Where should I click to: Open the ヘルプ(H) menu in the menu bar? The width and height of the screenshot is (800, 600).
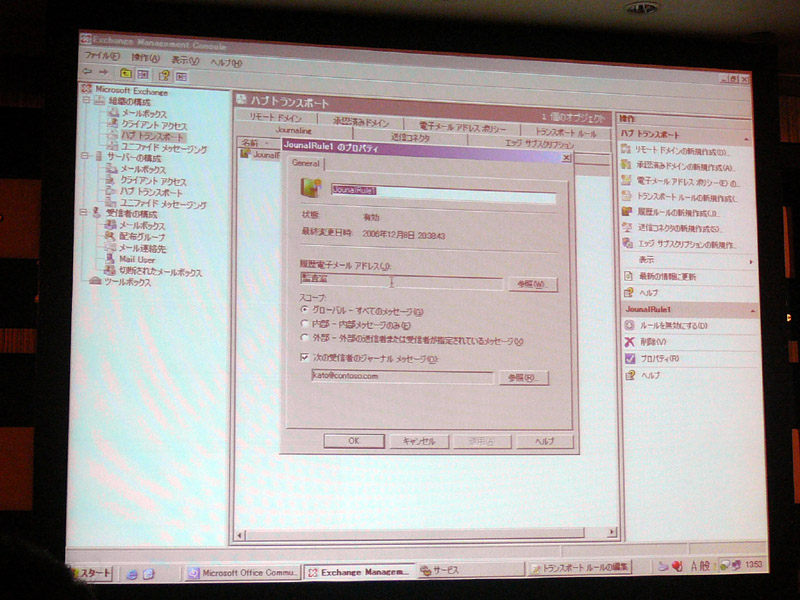[227, 63]
